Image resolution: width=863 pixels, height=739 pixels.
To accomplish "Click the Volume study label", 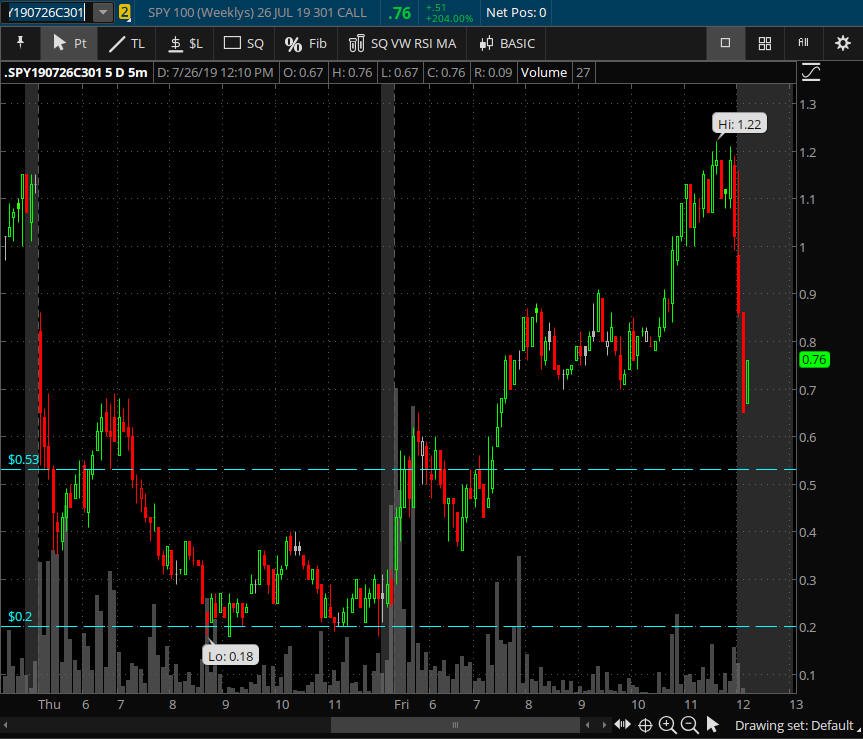I will coord(544,73).
